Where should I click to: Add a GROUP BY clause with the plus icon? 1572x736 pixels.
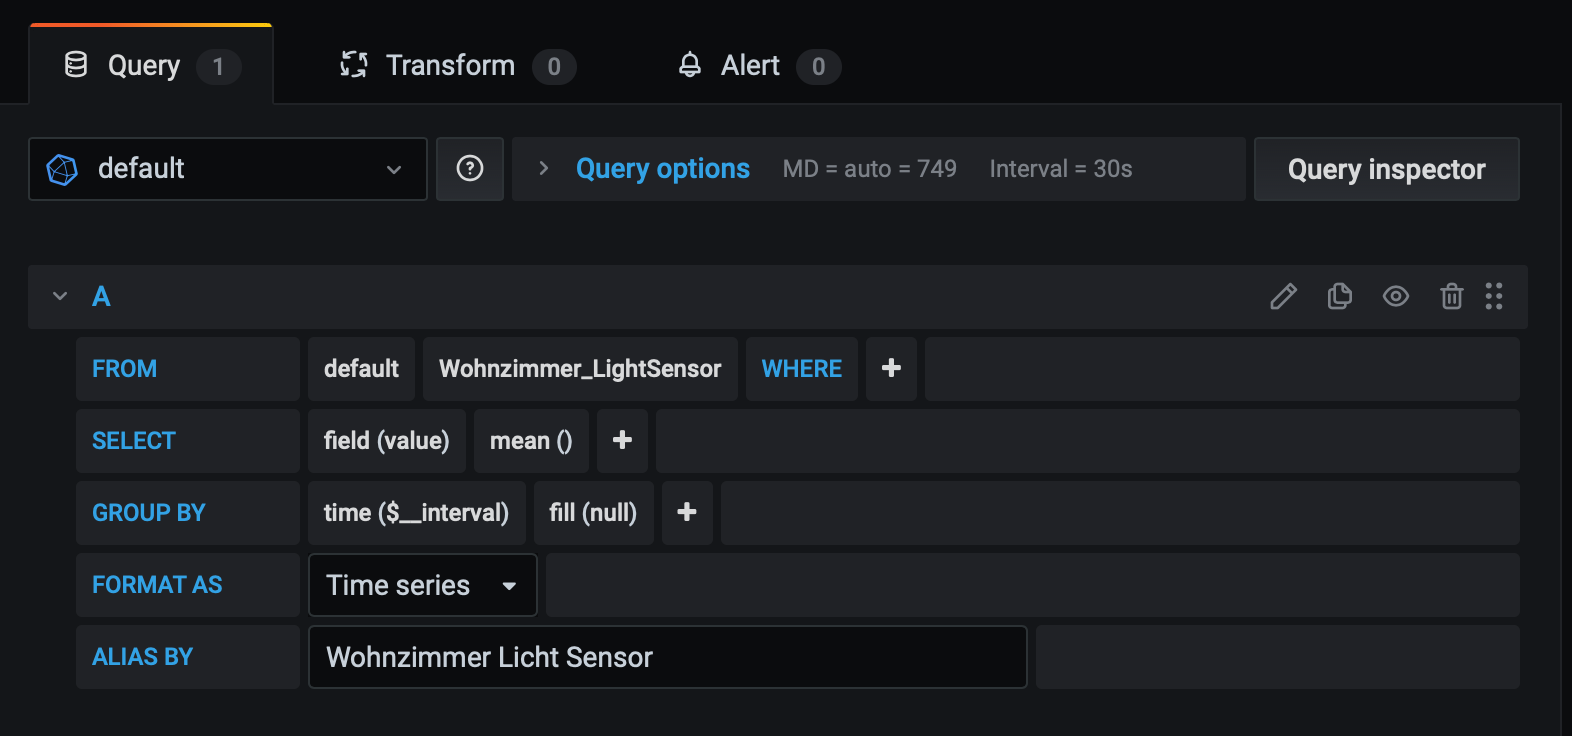[x=687, y=513]
